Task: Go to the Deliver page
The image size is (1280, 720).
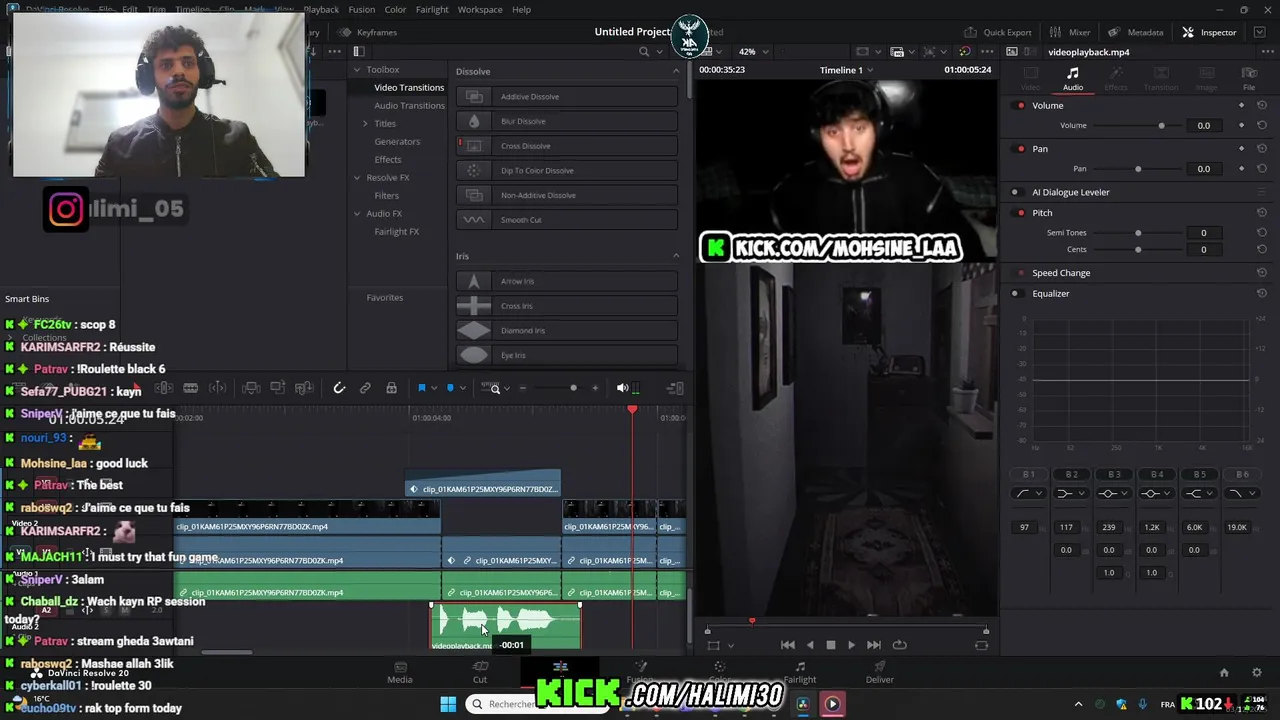Action: [x=880, y=672]
